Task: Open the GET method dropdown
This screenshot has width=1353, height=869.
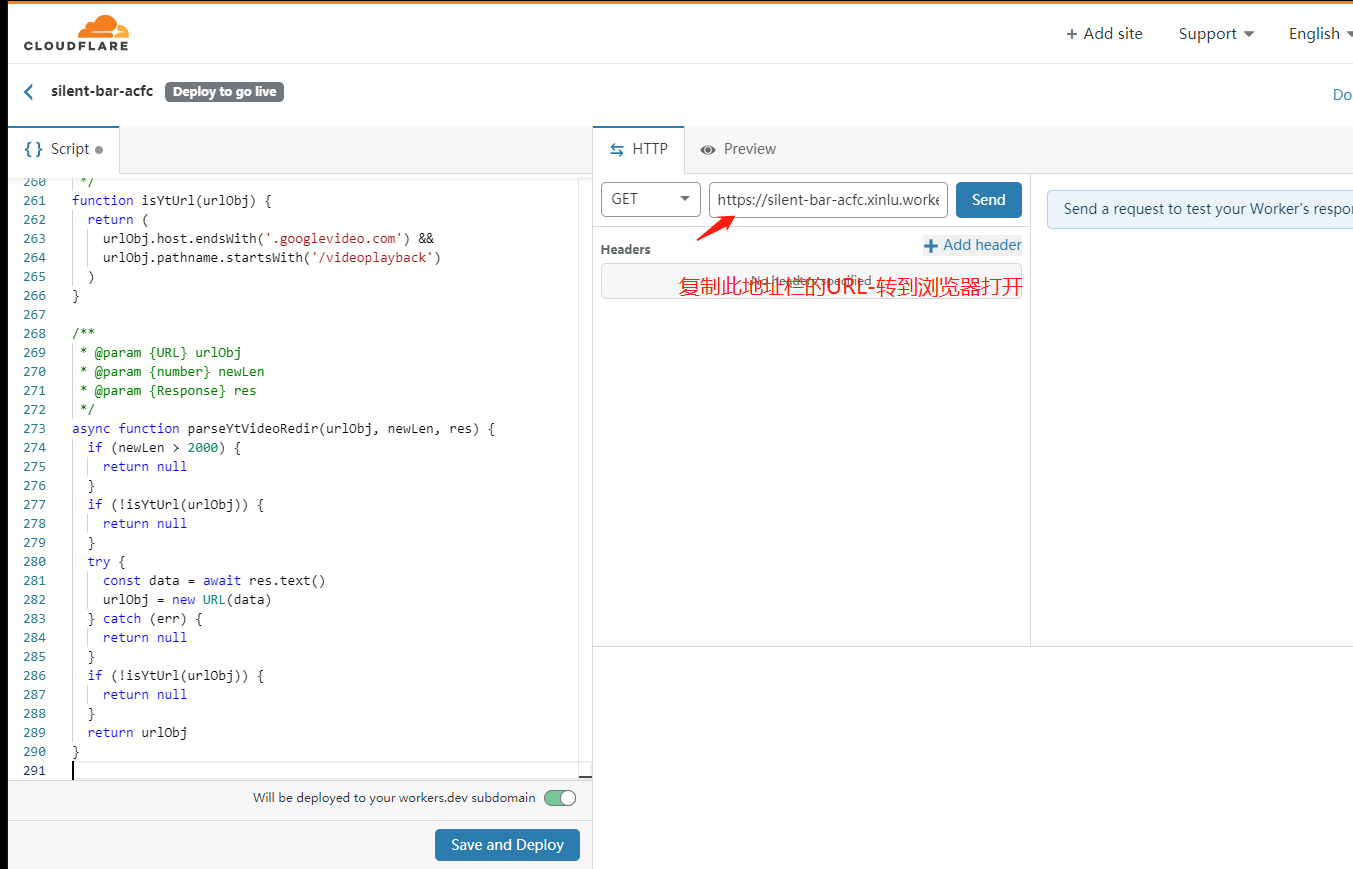Action: [x=650, y=199]
